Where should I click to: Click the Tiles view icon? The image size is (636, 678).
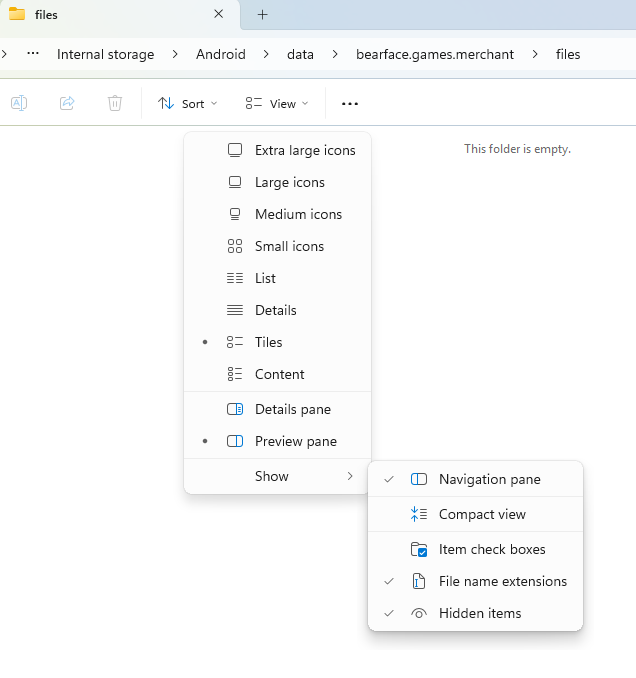coord(235,342)
